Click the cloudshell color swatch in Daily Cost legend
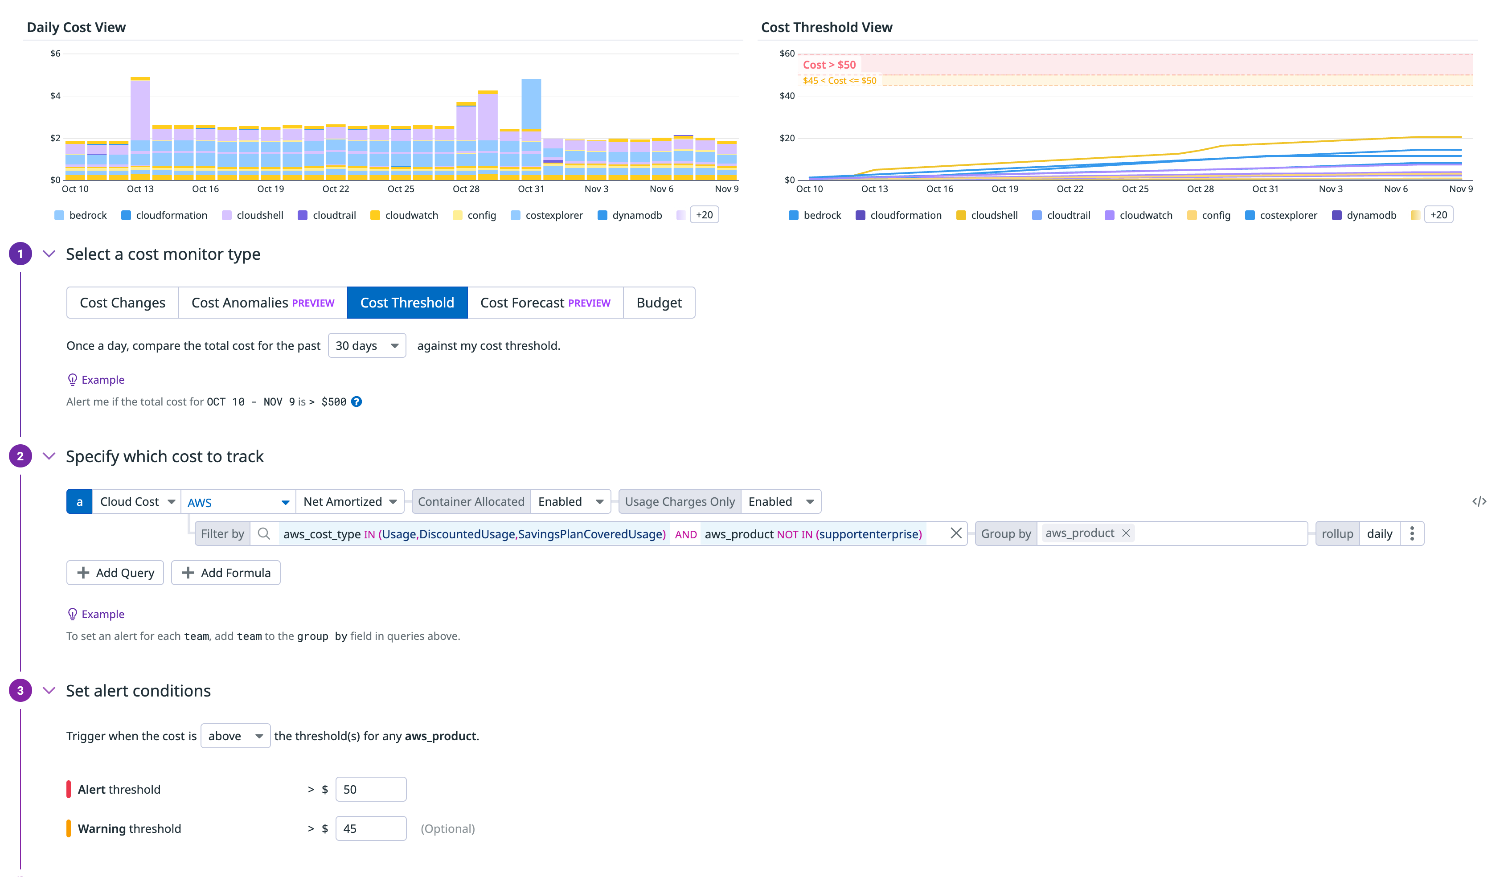This screenshot has height=877, width=1500. [x=227, y=215]
